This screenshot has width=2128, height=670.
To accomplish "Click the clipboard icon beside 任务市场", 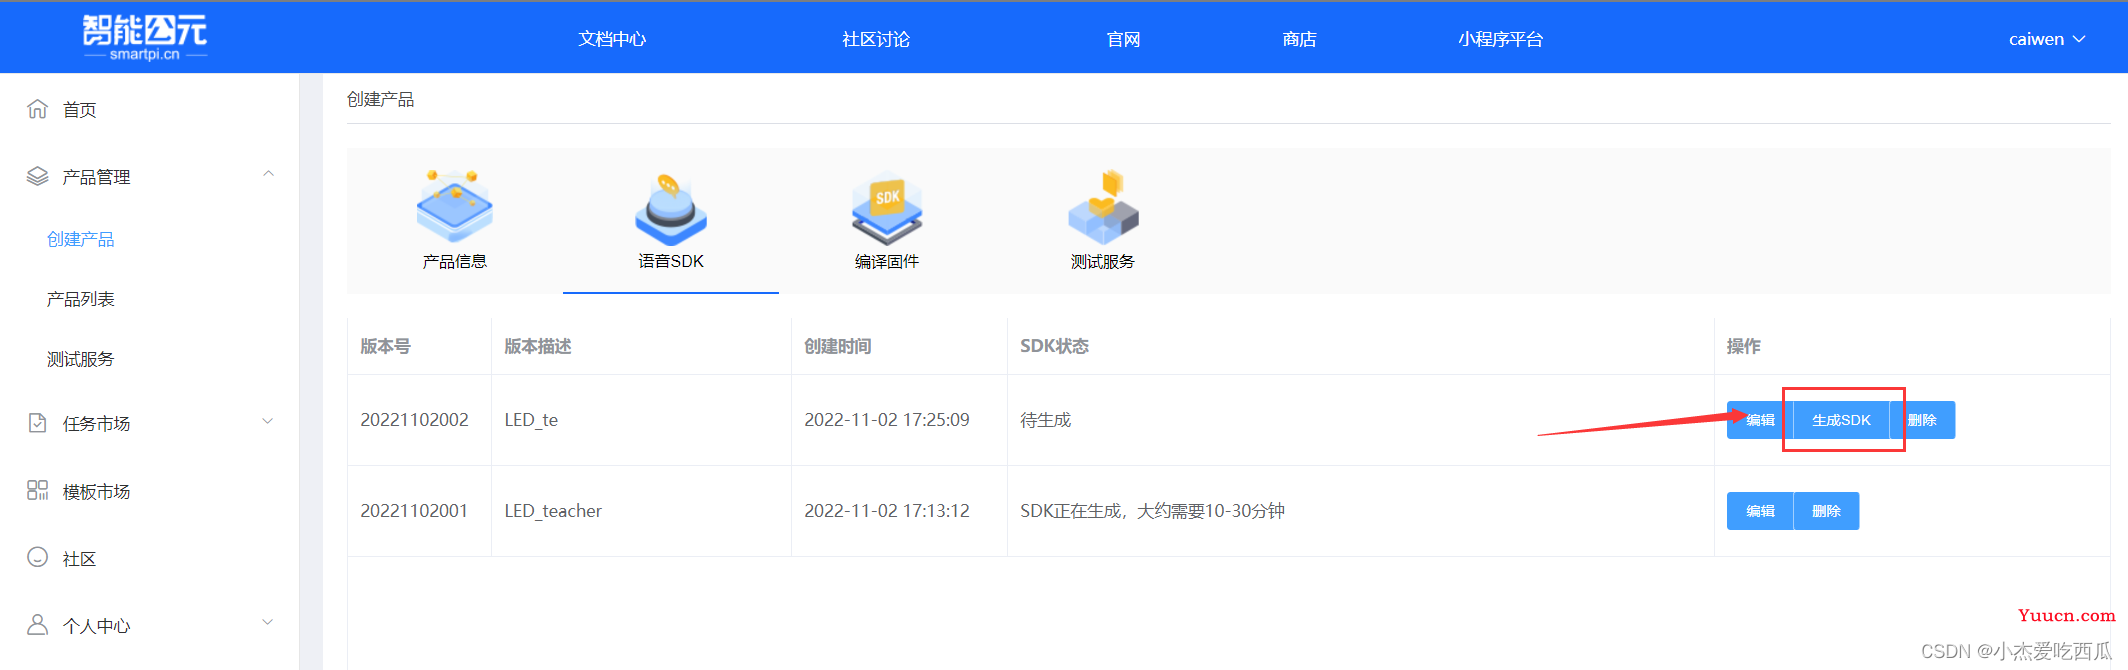I will point(37,423).
